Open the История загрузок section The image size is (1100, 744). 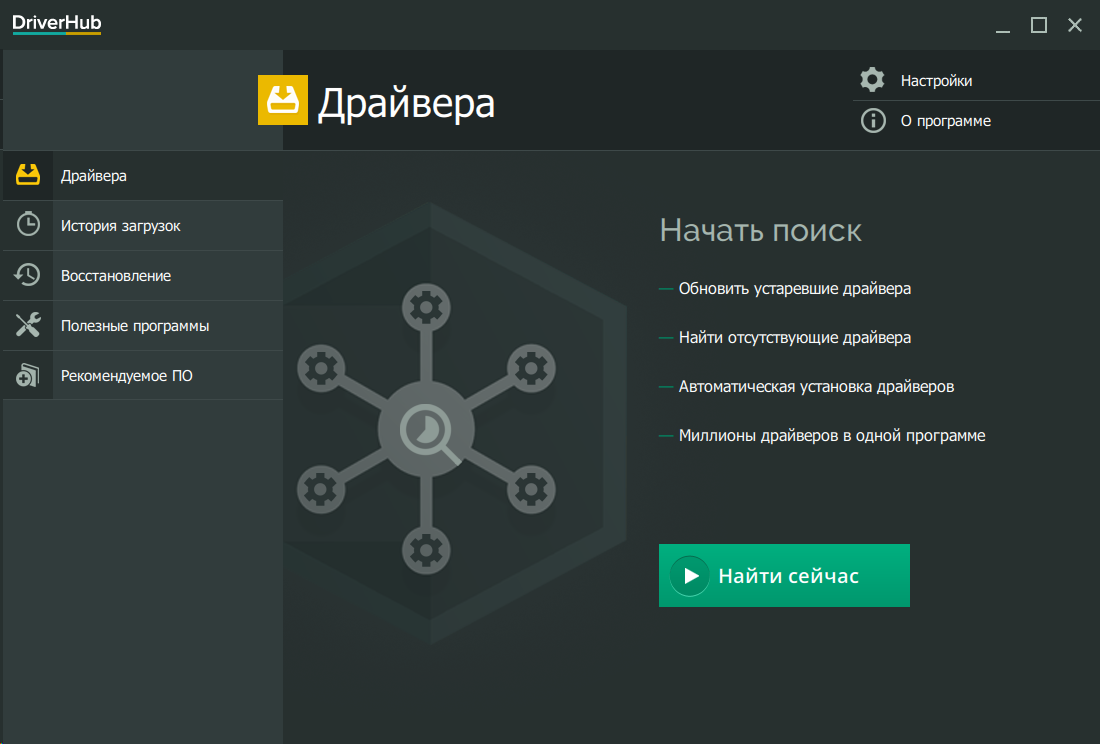coord(120,226)
